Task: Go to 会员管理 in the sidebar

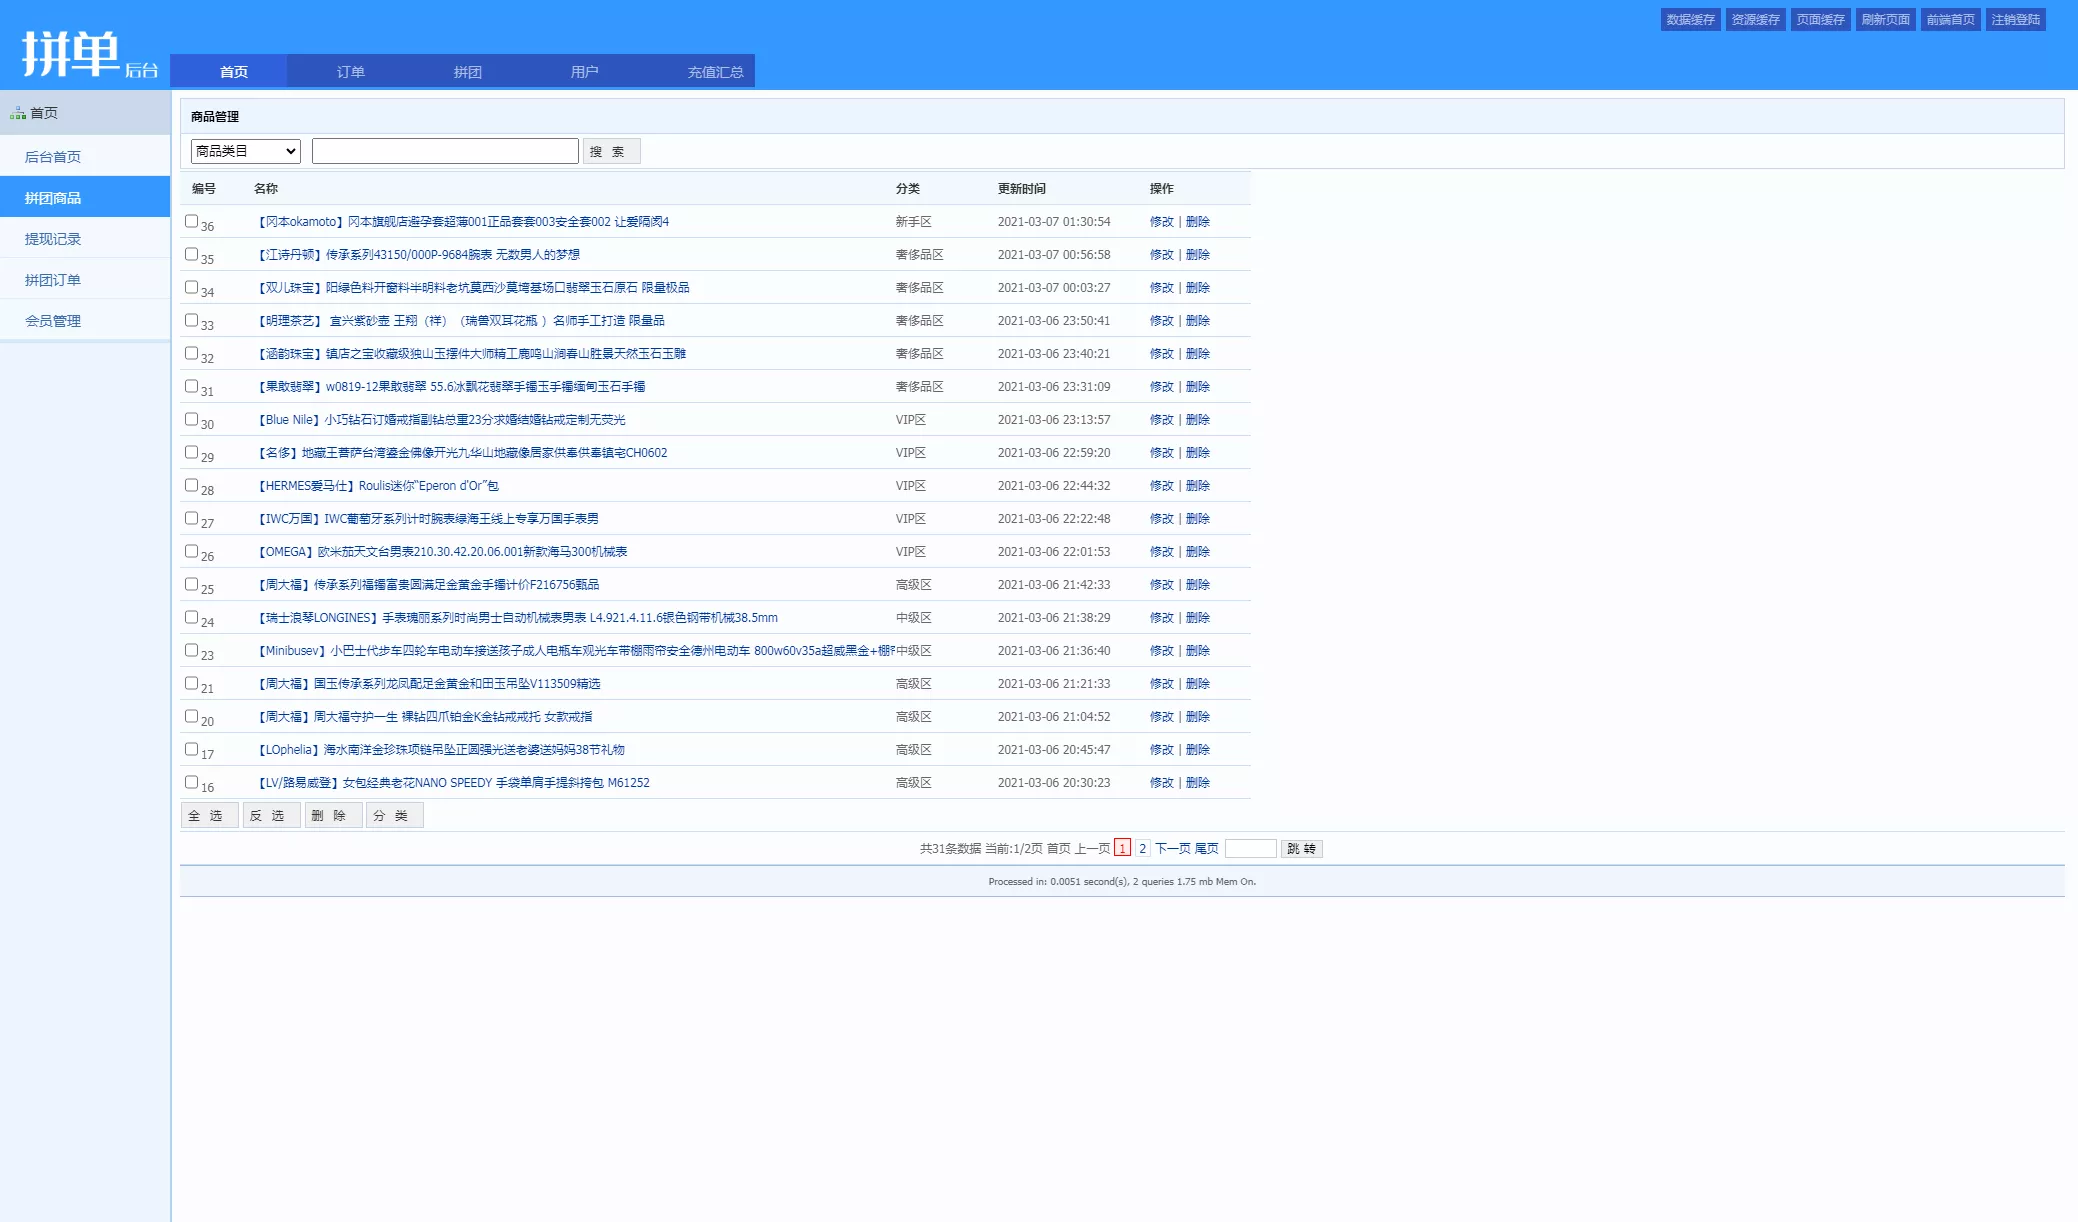Action: [x=53, y=321]
